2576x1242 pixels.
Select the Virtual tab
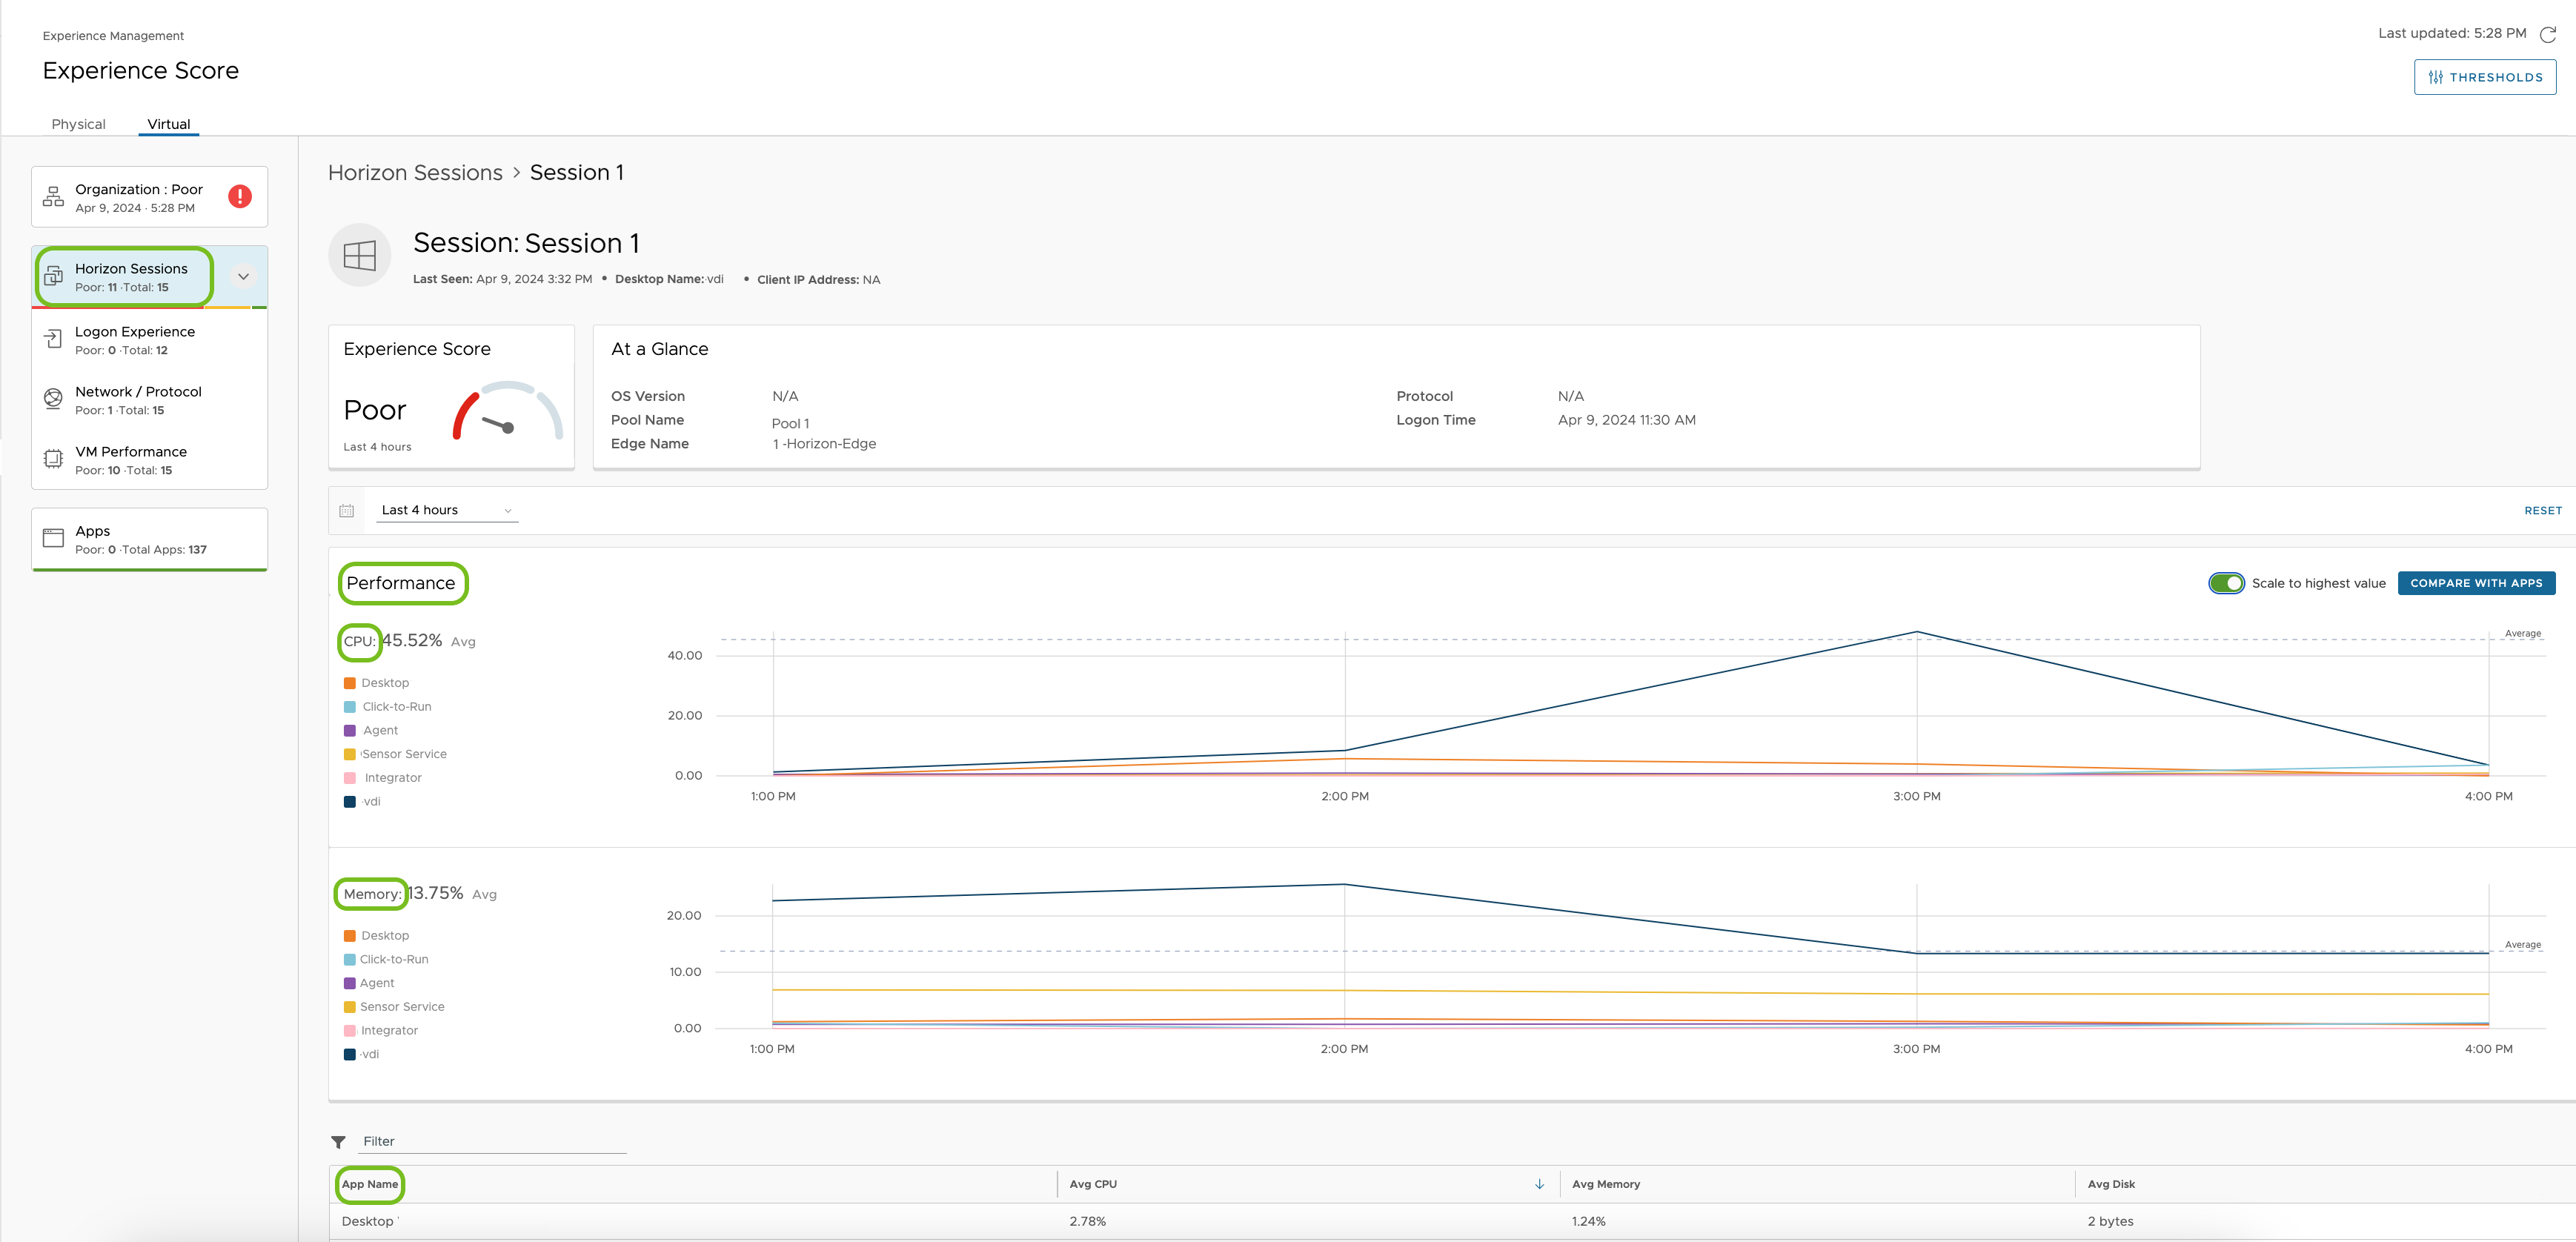[168, 124]
